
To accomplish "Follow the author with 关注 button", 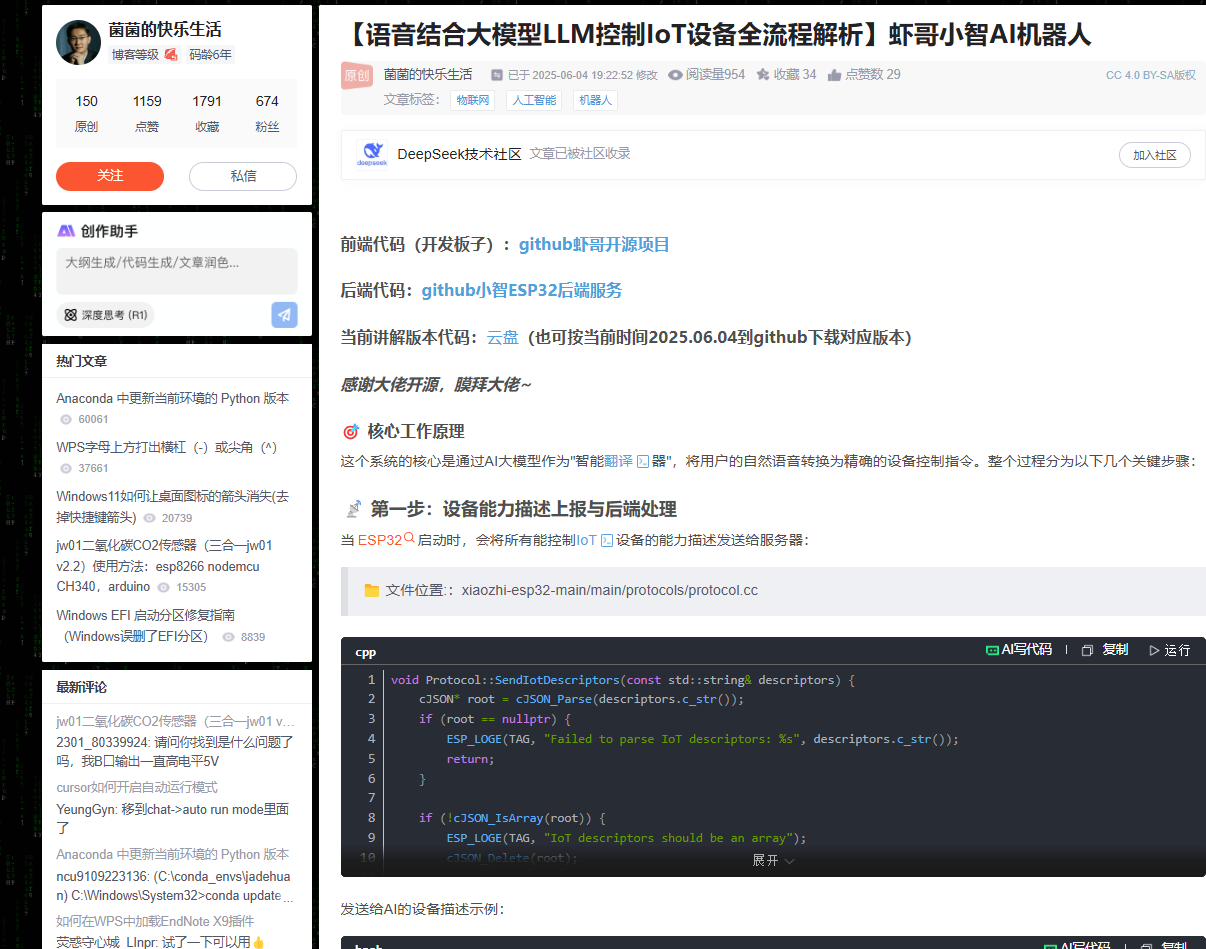I will [x=110, y=176].
